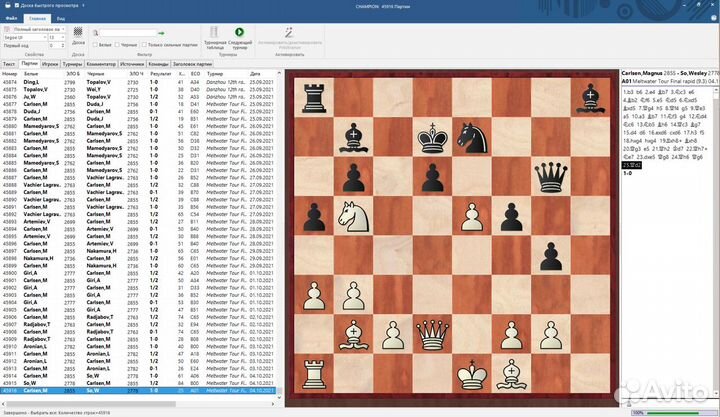This screenshot has width=720, height=417.
Task: Select game row 45876 Ju,W
Action: [138, 97]
